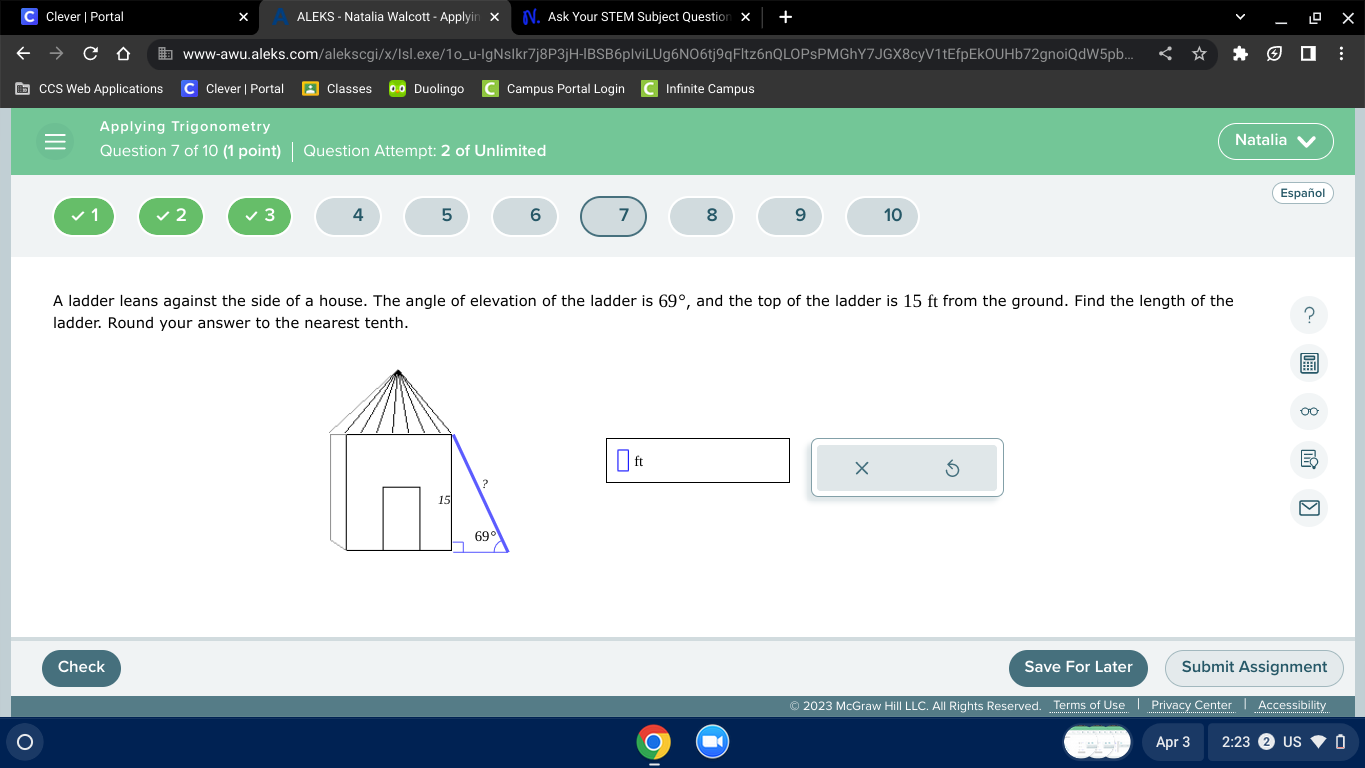1365x768 pixels.
Task: Open the hamburger menu beside Applying Trigonometry
Action: point(55,141)
